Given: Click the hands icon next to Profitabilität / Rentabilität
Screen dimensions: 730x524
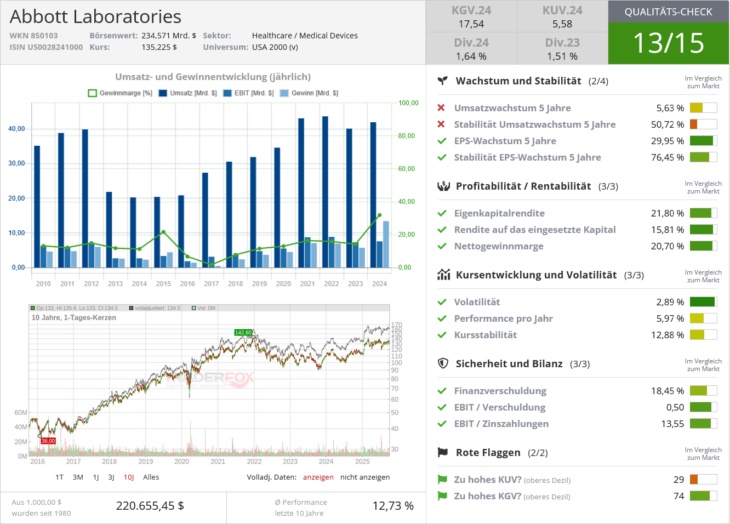Looking at the screenshot, I should [442, 186].
